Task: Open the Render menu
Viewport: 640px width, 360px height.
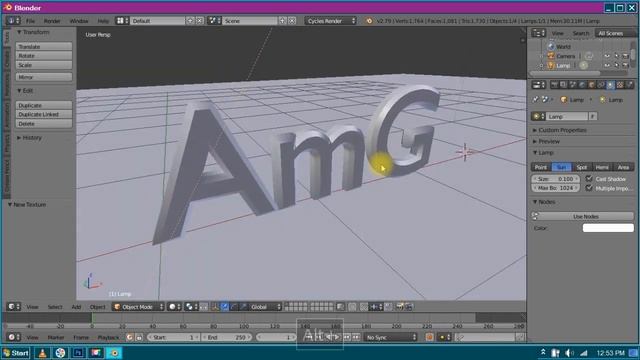Action: point(52,21)
